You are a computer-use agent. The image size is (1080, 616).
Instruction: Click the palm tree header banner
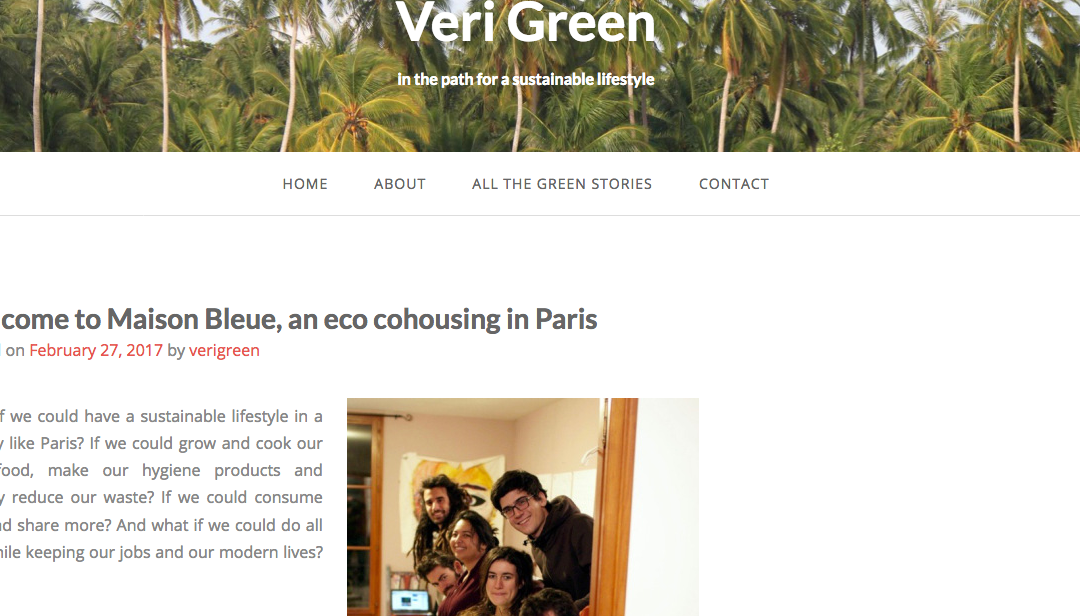pos(540,76)
